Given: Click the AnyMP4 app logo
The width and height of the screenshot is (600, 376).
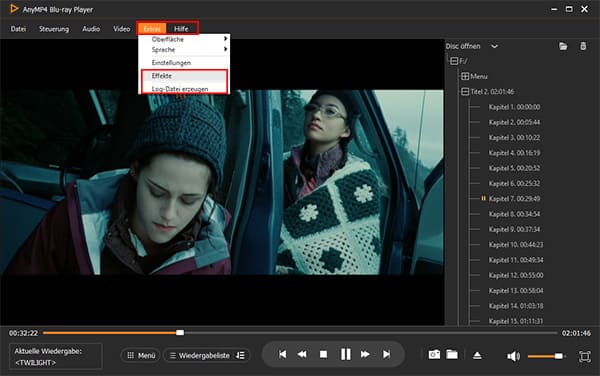Looking at the screenshot, I should pyautogui.click(x=14, y=8).
